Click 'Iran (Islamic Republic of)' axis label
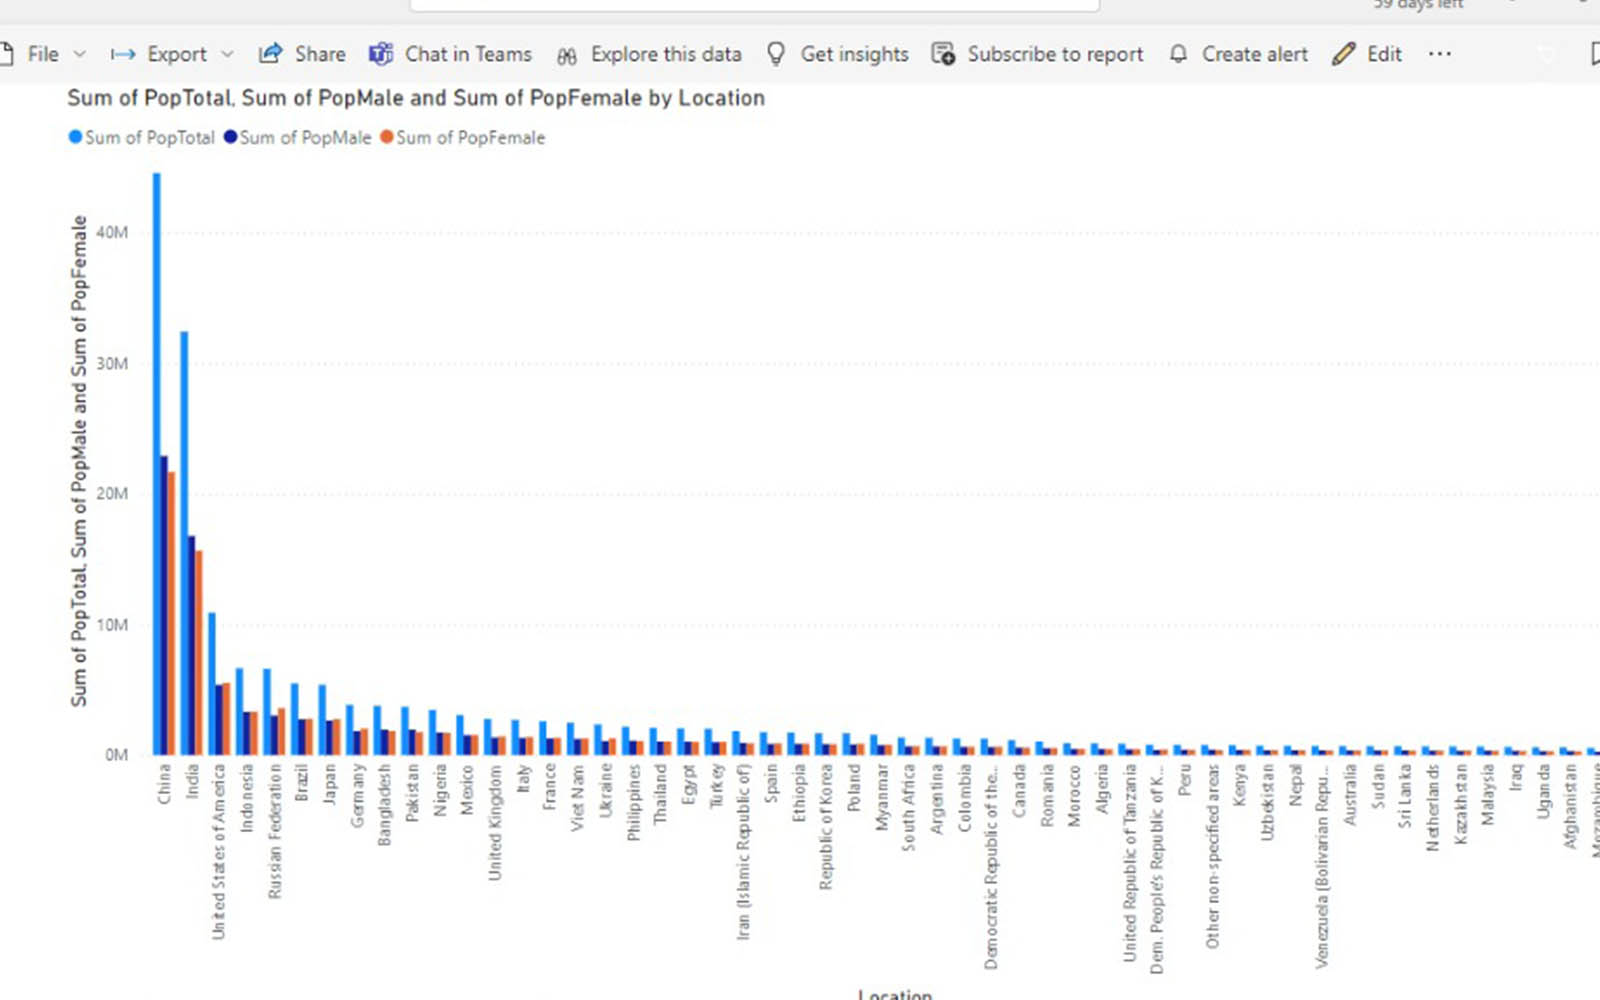Image resolution: width=1600 pixels, height=1000 pixels. (x=743, y=852)
